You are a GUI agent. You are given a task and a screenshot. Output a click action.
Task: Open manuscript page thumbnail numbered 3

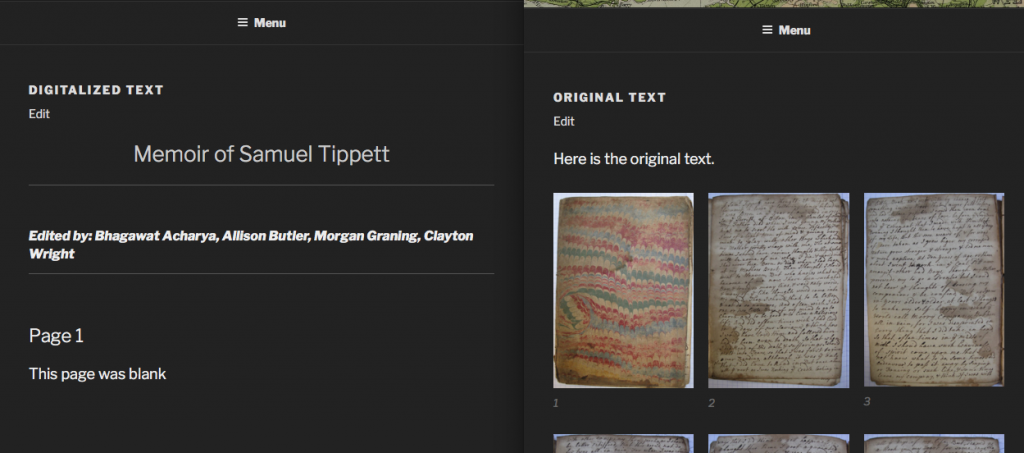[934, 290]
